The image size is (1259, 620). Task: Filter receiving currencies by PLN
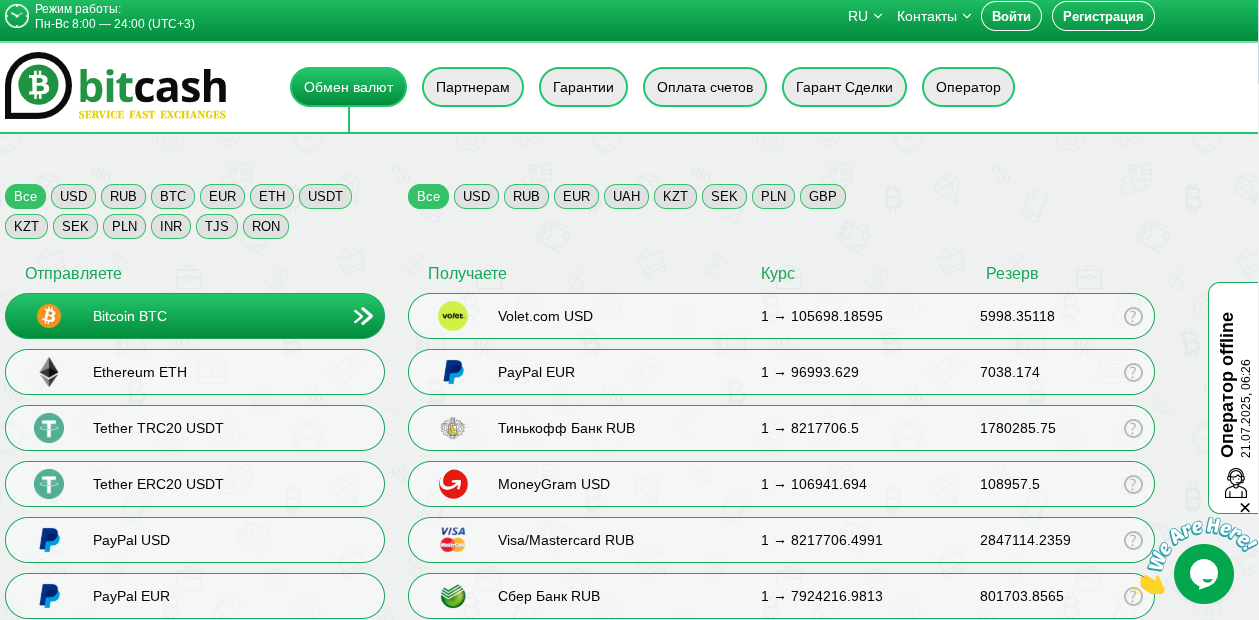tap(773, 196)
